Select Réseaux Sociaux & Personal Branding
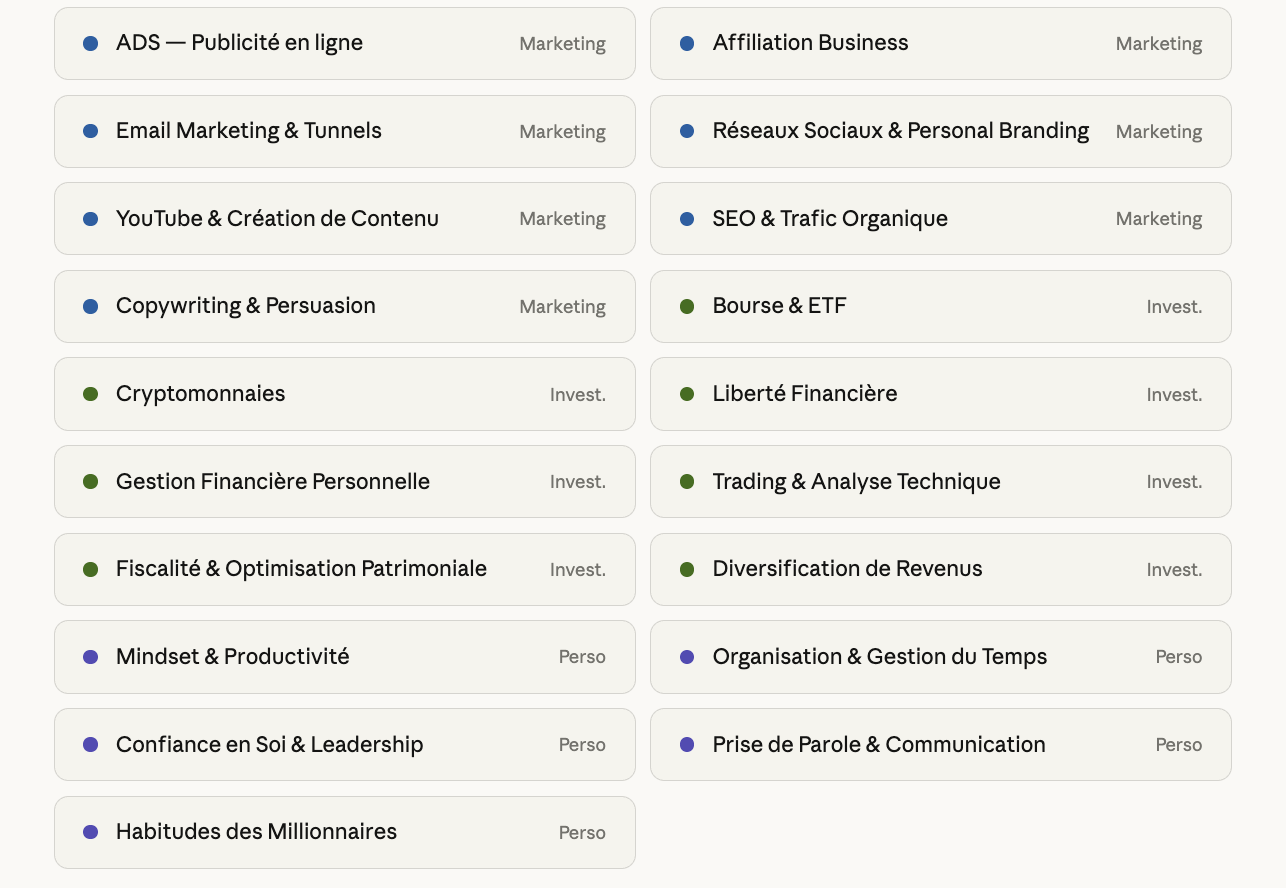Screen dimensions: 1286x888 [900, 131]
